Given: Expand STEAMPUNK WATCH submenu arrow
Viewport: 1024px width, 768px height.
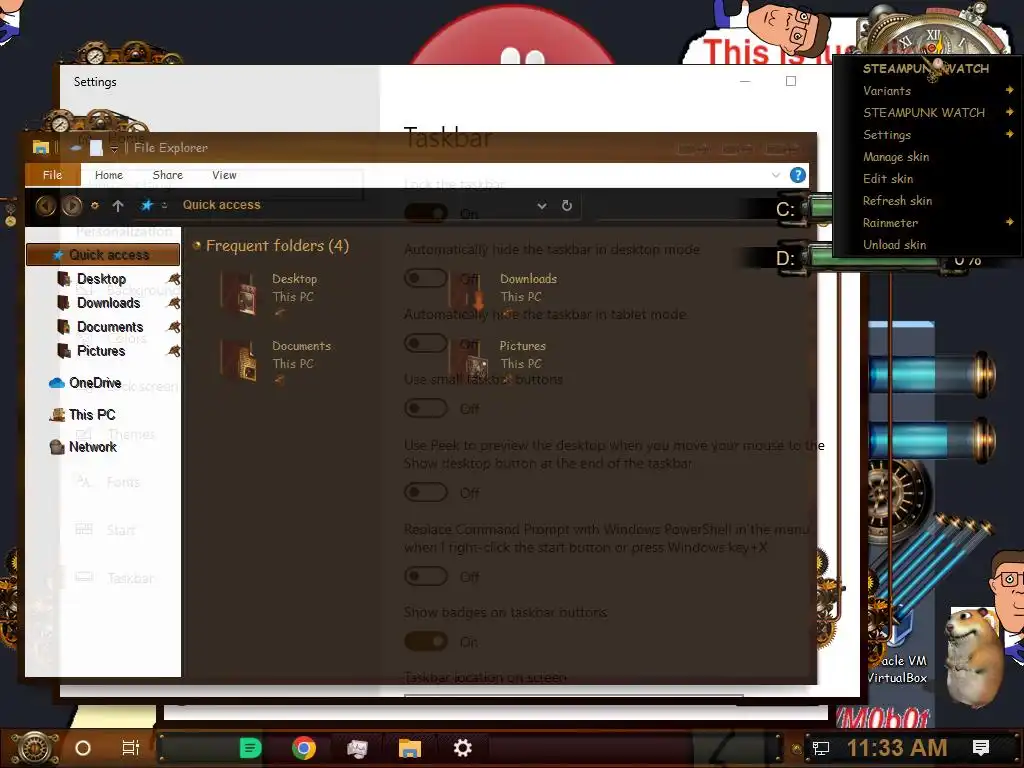Looking at the screenshot, I should click(x=1010, y=112).
